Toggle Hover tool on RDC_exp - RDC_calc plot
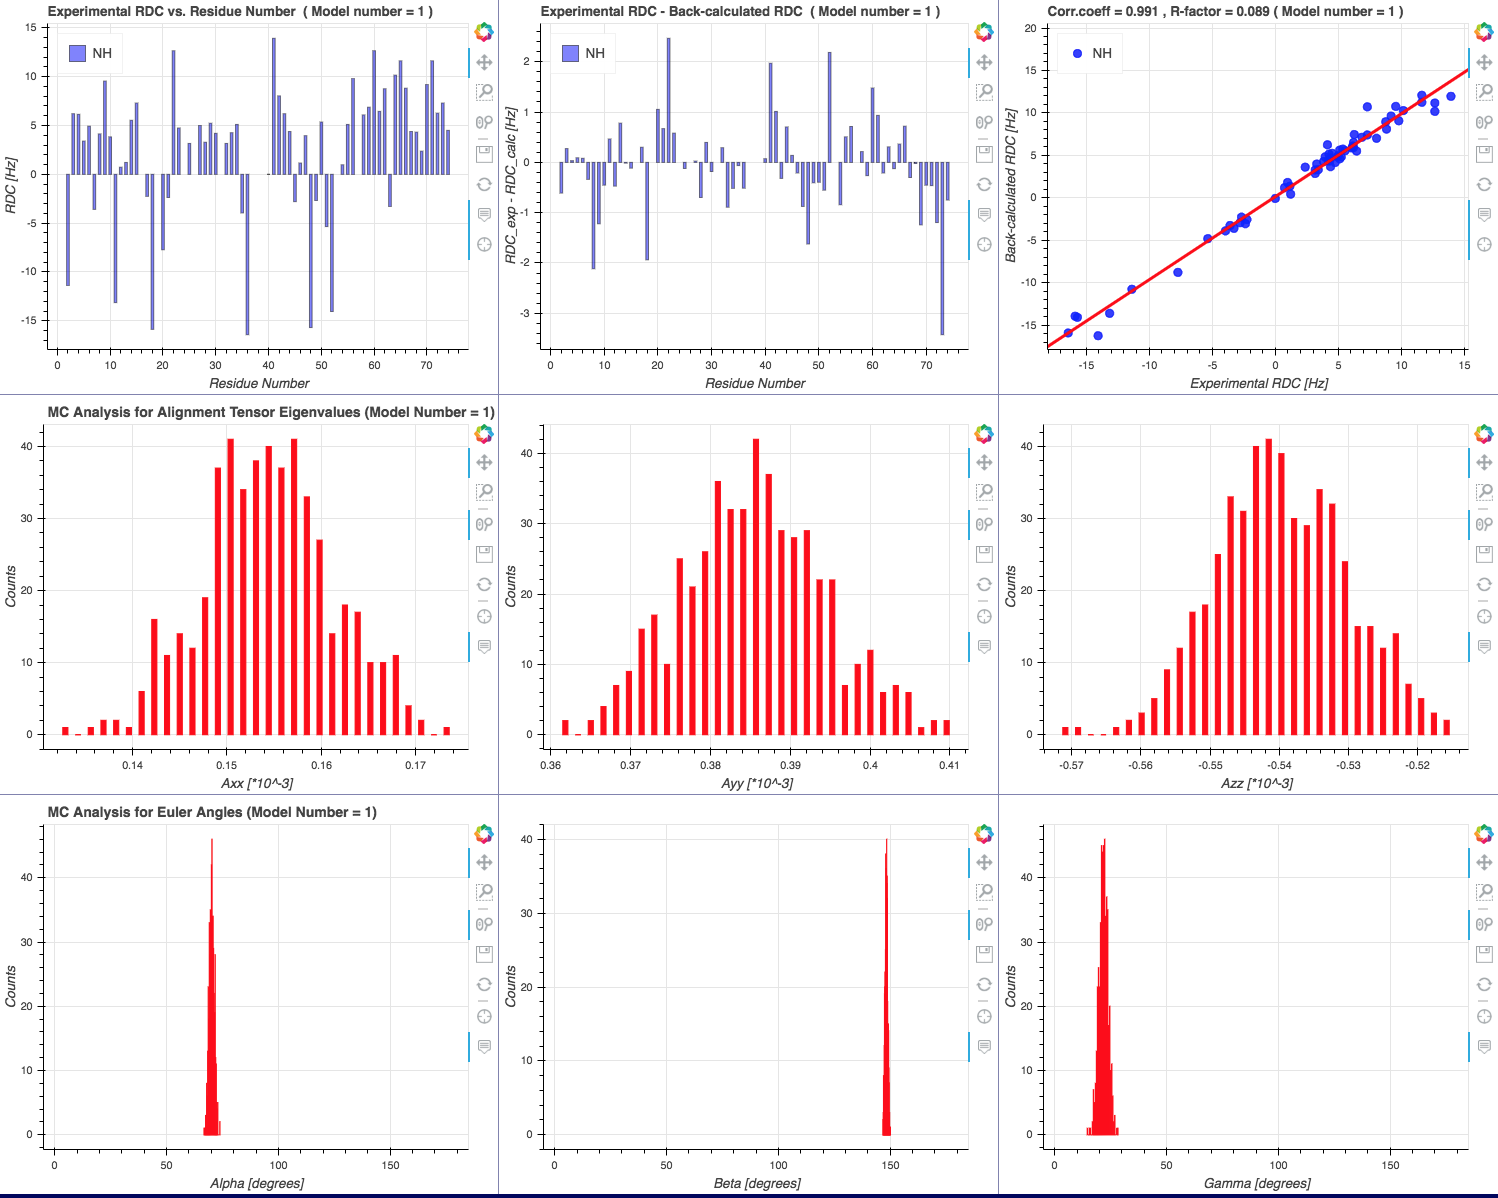 point(984,214)
